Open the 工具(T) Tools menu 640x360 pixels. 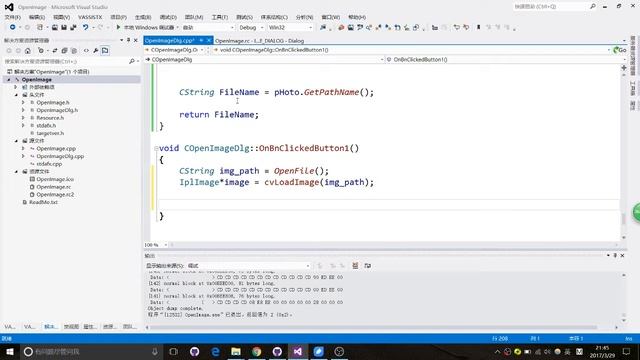[220, 17]
